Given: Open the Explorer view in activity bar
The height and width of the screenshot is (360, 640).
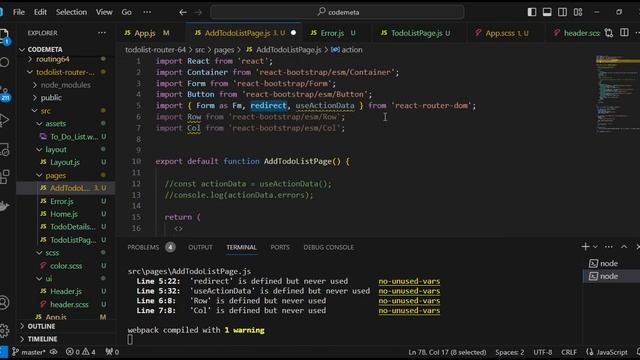Looking at the screenshot, I should [4, 36].
